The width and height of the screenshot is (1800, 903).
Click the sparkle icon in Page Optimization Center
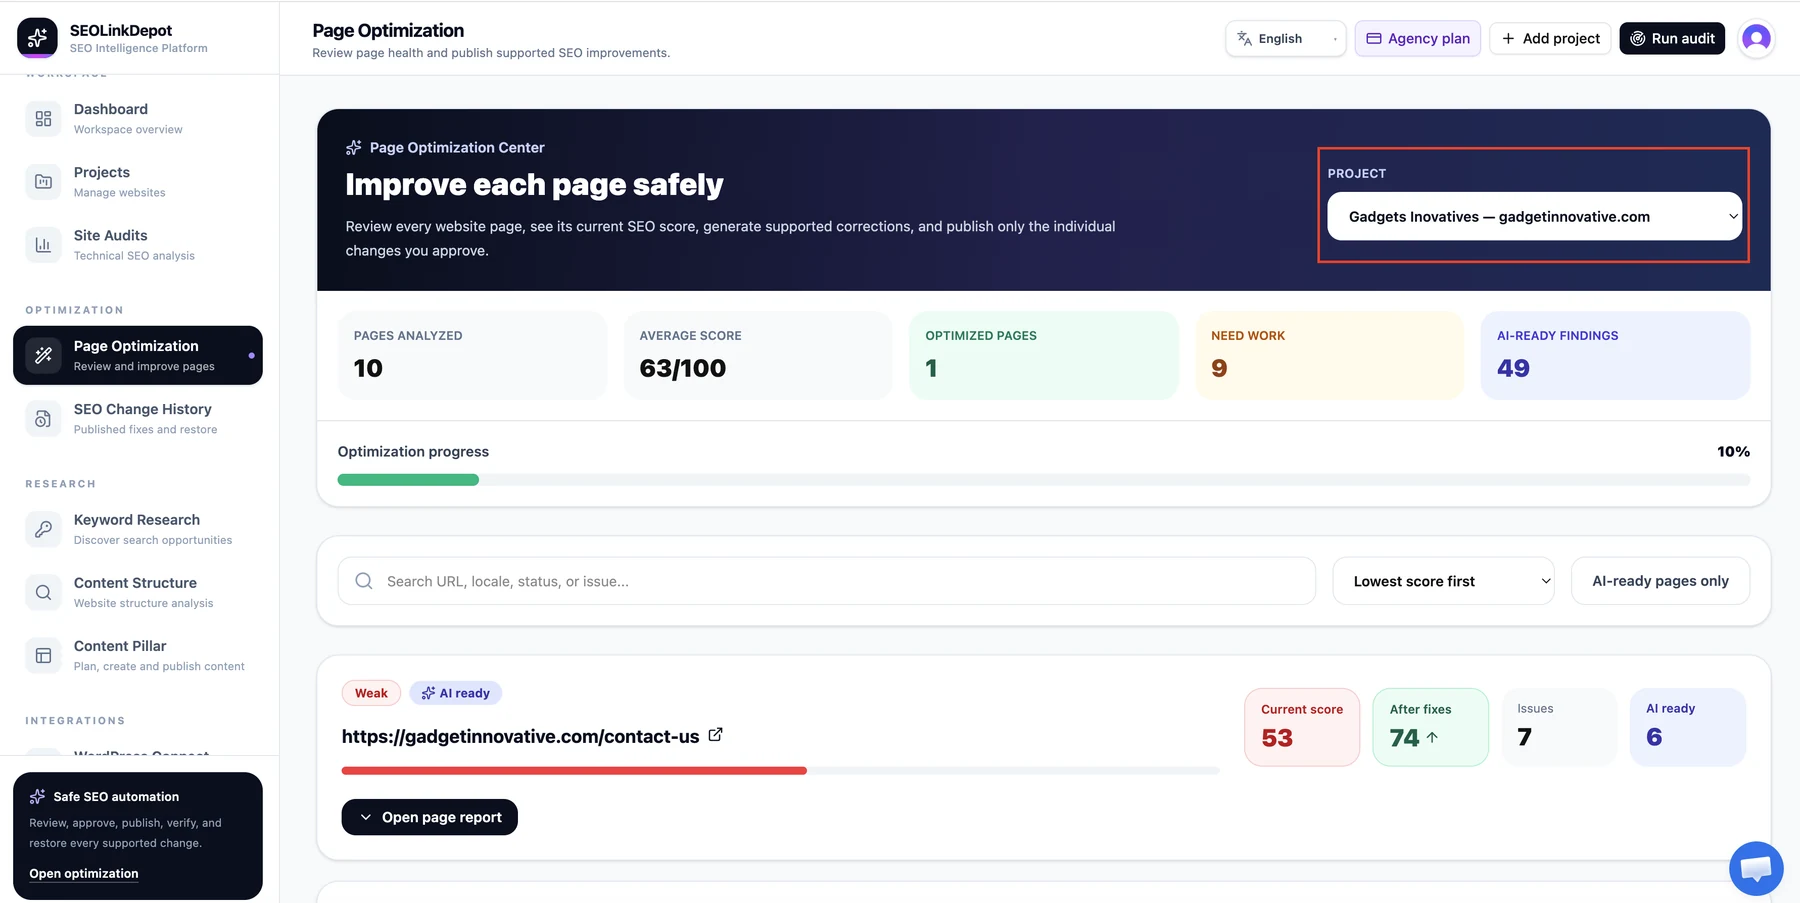click(x=353, y=148)
